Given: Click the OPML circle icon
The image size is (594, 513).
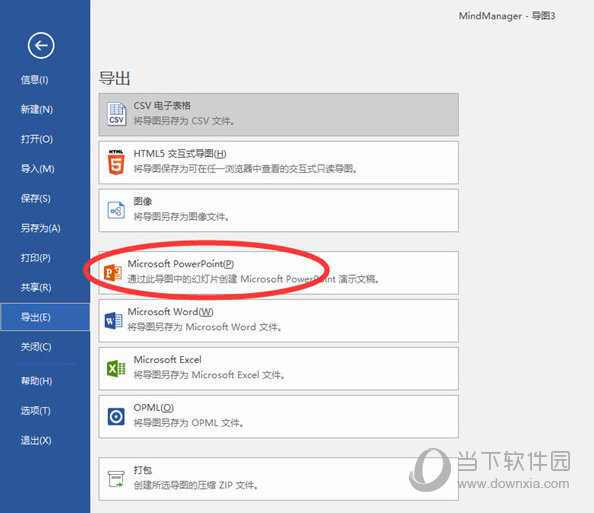Looking at the screenshot, I should click(116, 417).
